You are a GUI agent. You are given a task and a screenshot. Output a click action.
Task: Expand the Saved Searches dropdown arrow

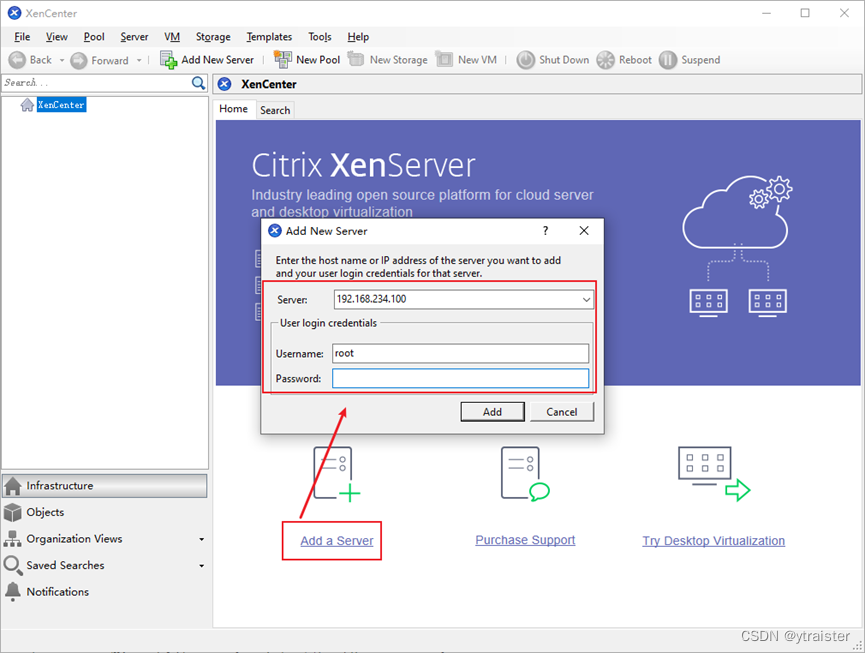pos(201,566)
